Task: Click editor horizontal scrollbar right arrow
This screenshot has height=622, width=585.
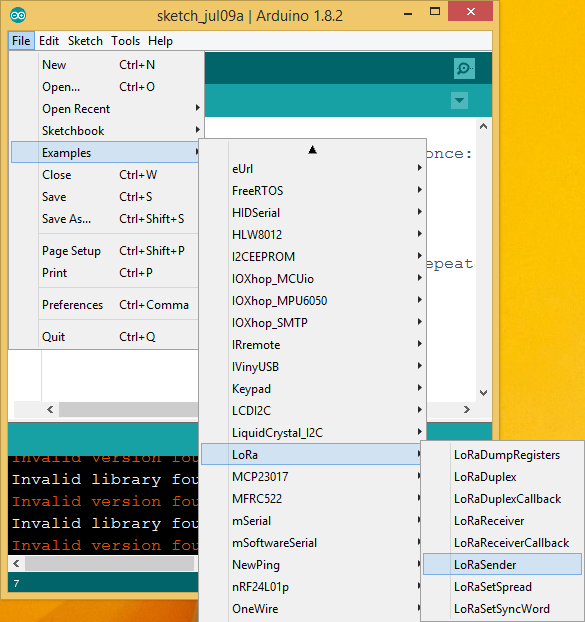Action: pyautogui.click(x=467, y=409)
